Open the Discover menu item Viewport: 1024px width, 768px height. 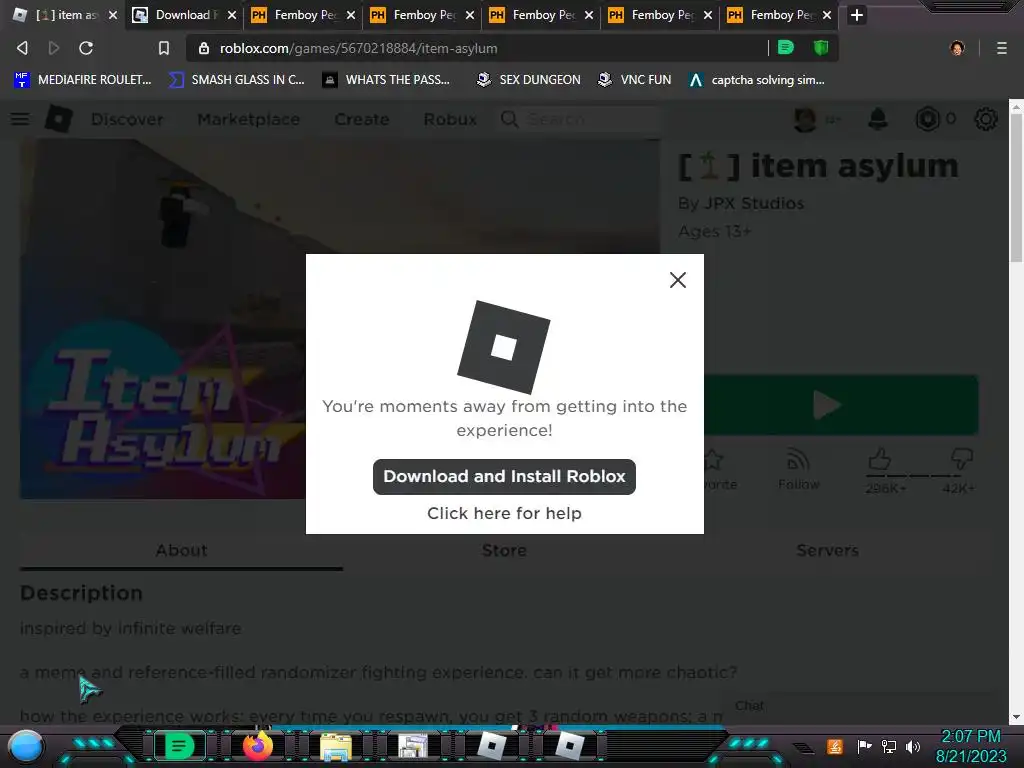[127, 120]
